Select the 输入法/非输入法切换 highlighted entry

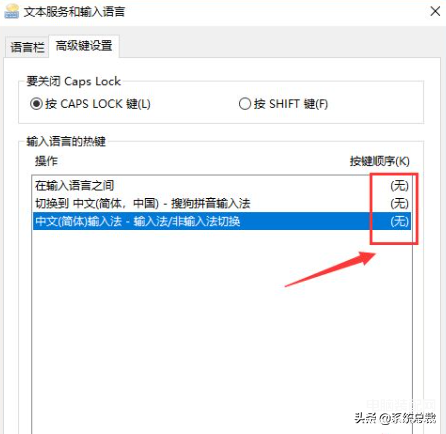(x=222, y=221)
